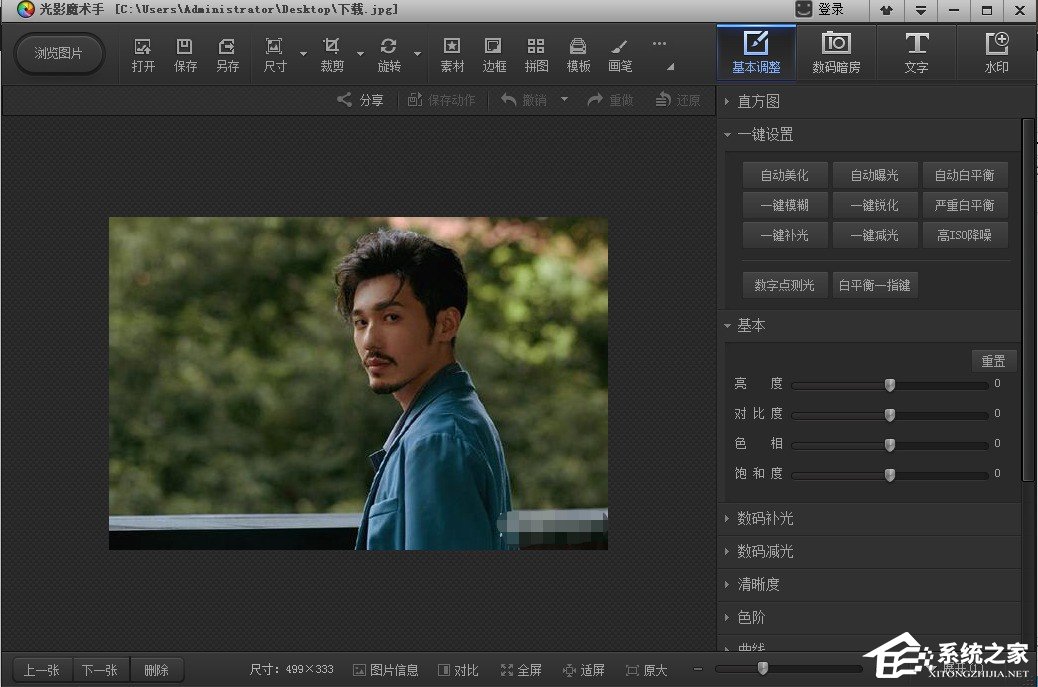Switch to the 文字 (Text) tab
Viewport: 1038px width, 687px height.
916,53
